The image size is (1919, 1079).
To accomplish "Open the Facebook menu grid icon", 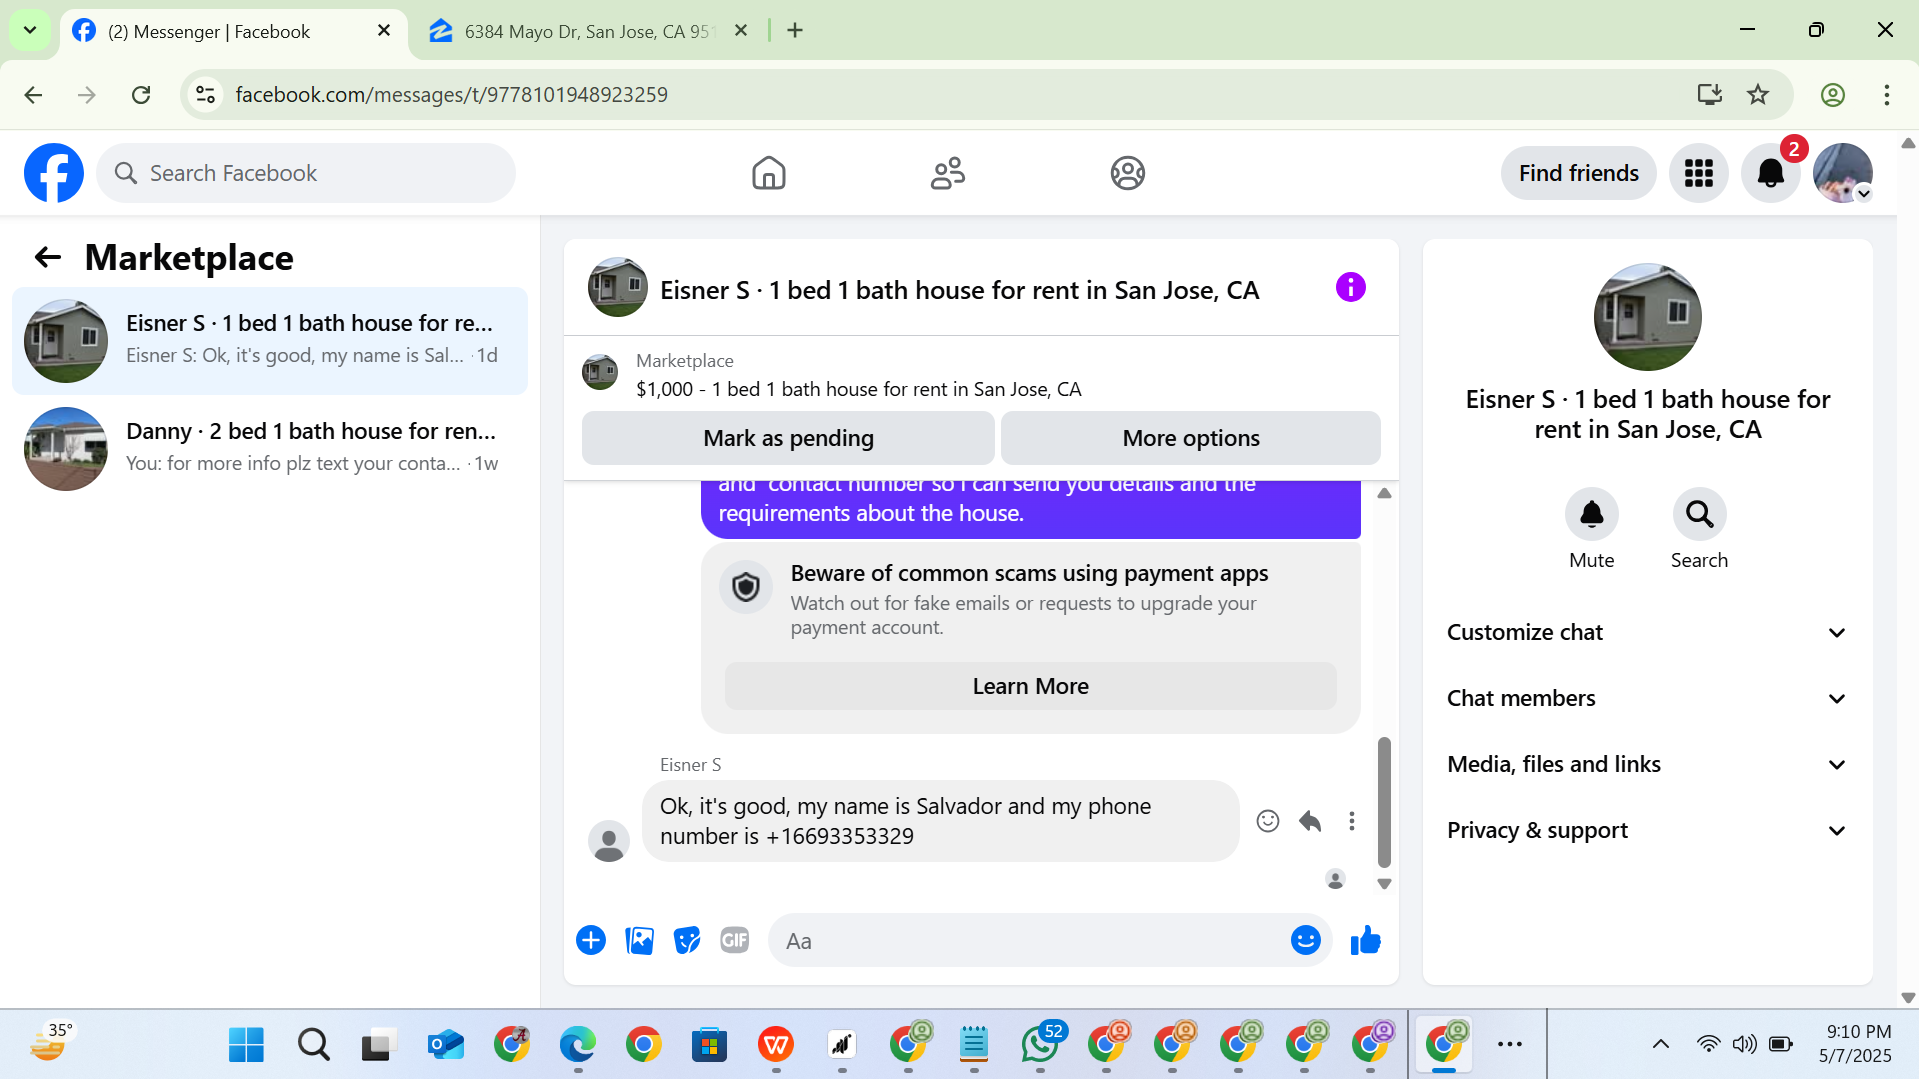I will click(1698, 173).
